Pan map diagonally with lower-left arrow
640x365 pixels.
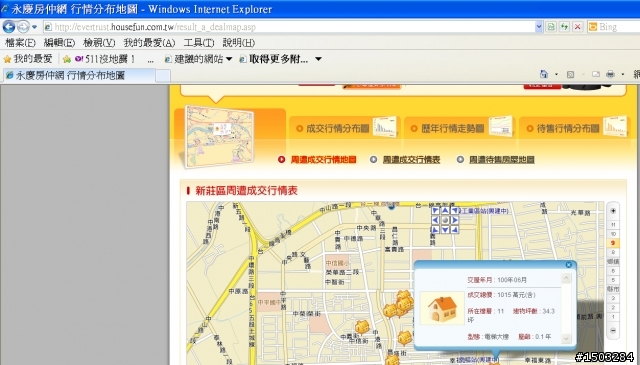coord(435,230)
